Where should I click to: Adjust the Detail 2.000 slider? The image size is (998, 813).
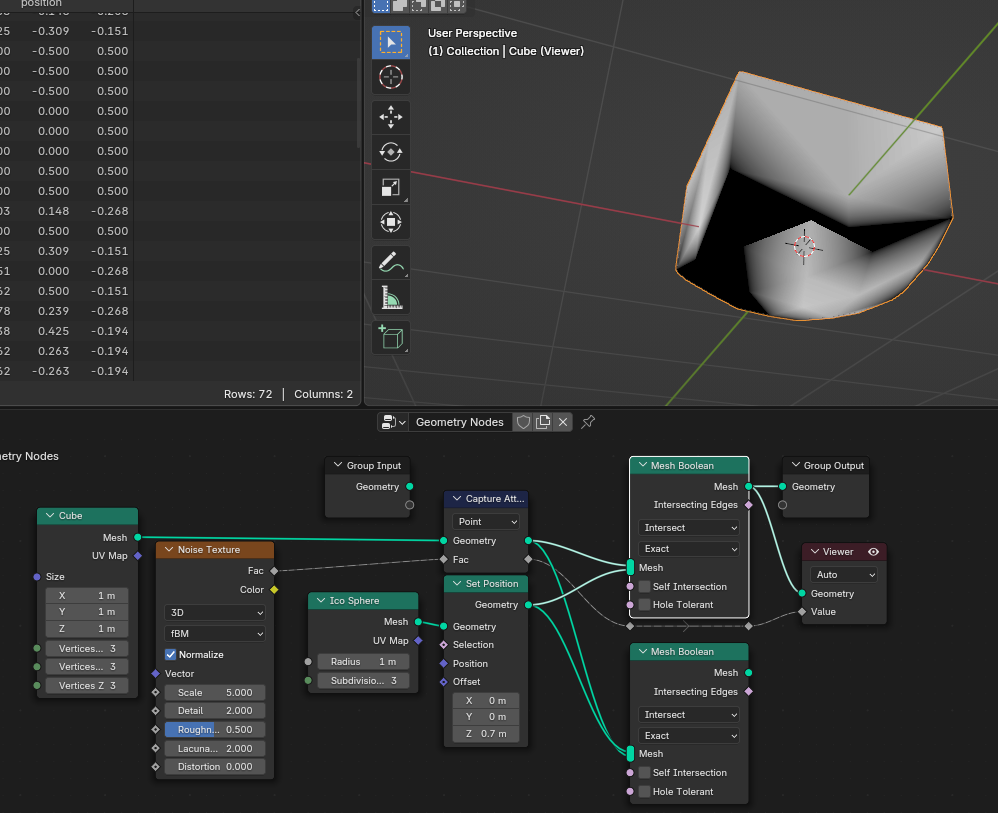point(214,710)
